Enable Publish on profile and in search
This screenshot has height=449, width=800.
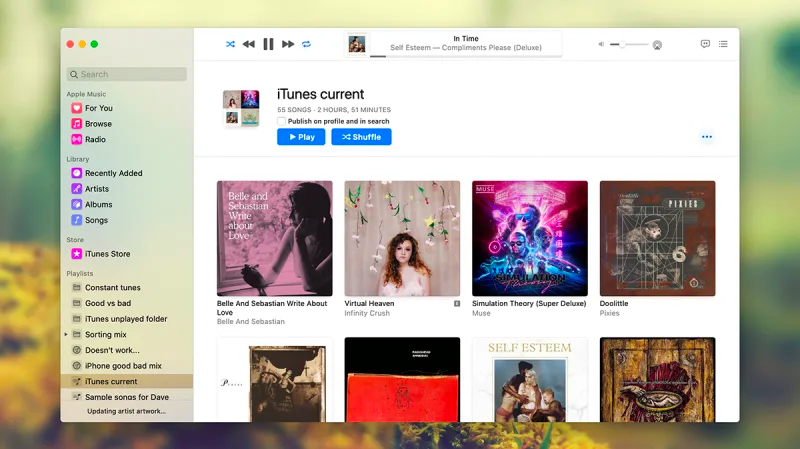[282, 121]
